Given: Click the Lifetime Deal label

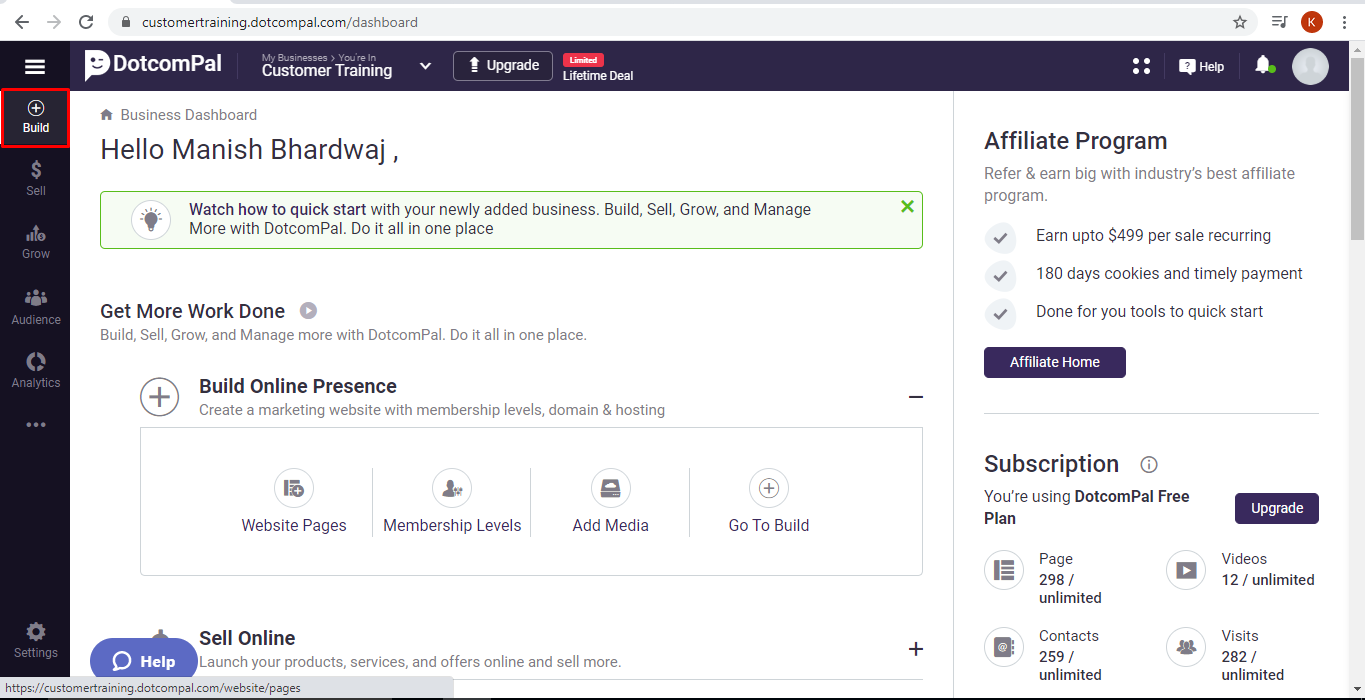Looking at the screenshot, I should [x=598, y=76].
